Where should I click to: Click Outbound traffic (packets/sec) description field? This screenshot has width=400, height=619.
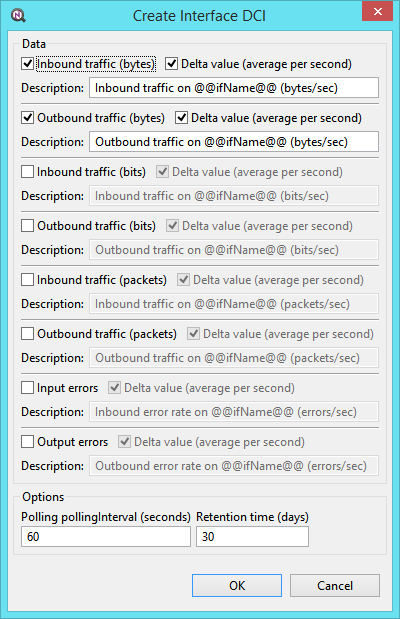234,358
